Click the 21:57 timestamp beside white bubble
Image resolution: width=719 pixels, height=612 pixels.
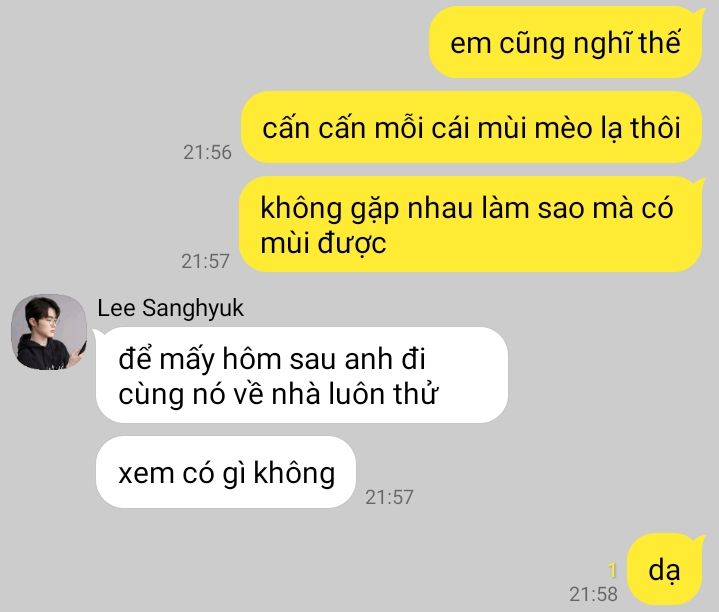click(x=389, y=497)
